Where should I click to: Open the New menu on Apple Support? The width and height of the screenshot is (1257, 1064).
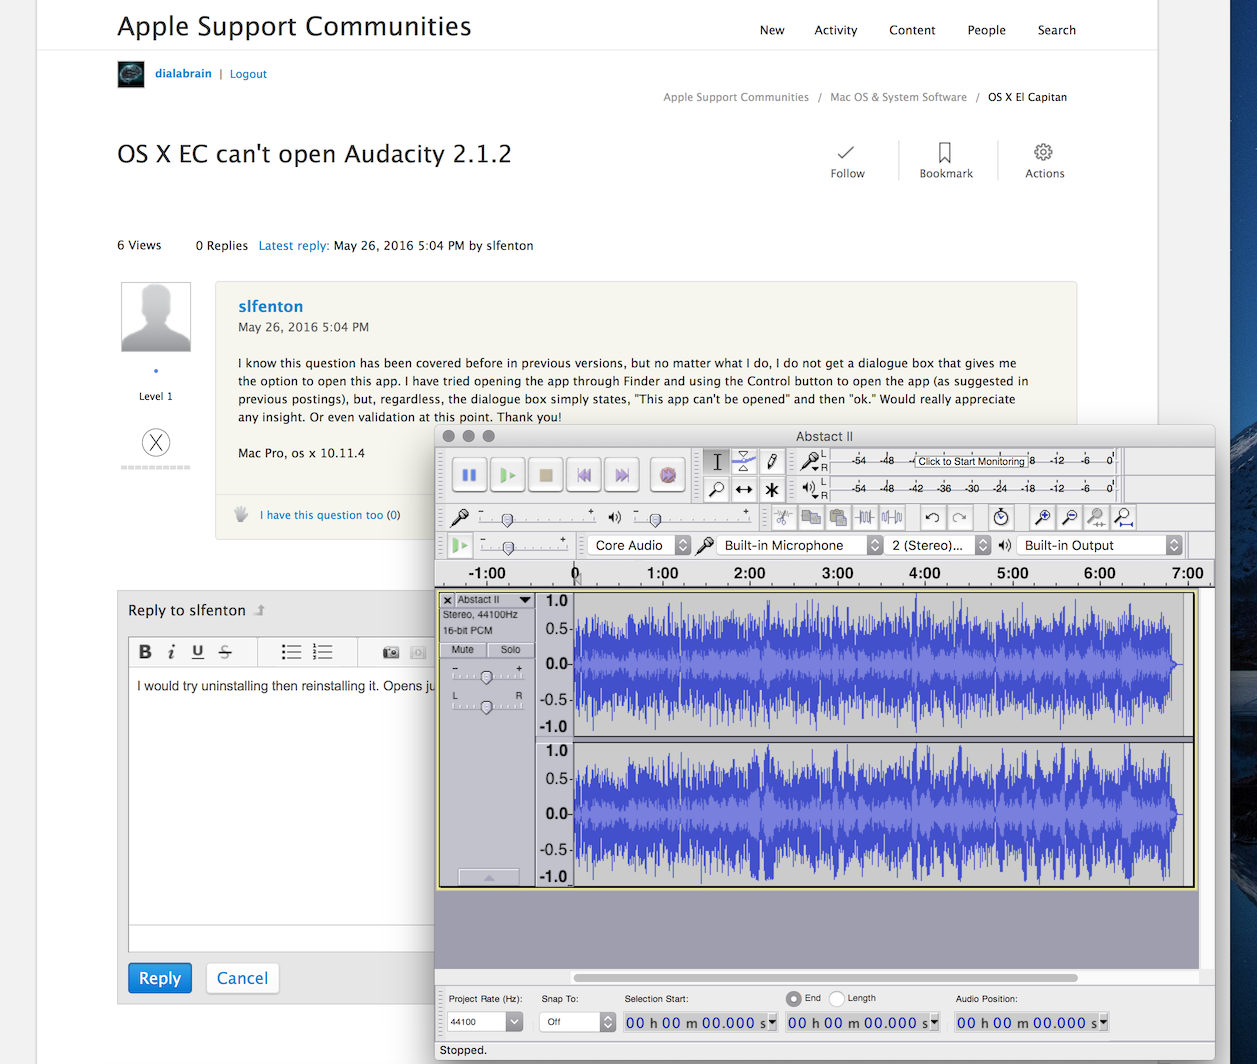pos(772,30)
